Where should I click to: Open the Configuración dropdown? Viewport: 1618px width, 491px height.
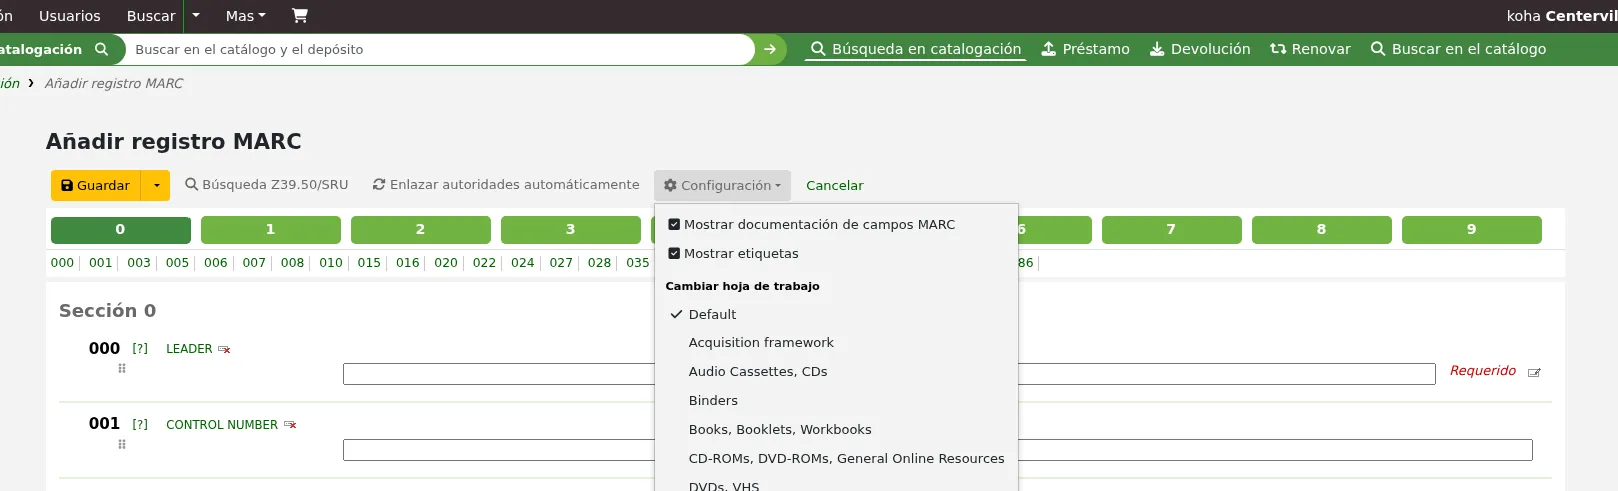pyautogui.click(x=722, y=185)
